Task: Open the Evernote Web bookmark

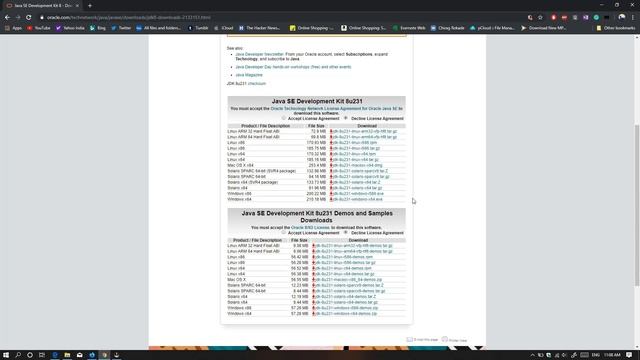Action: point(409,28)
